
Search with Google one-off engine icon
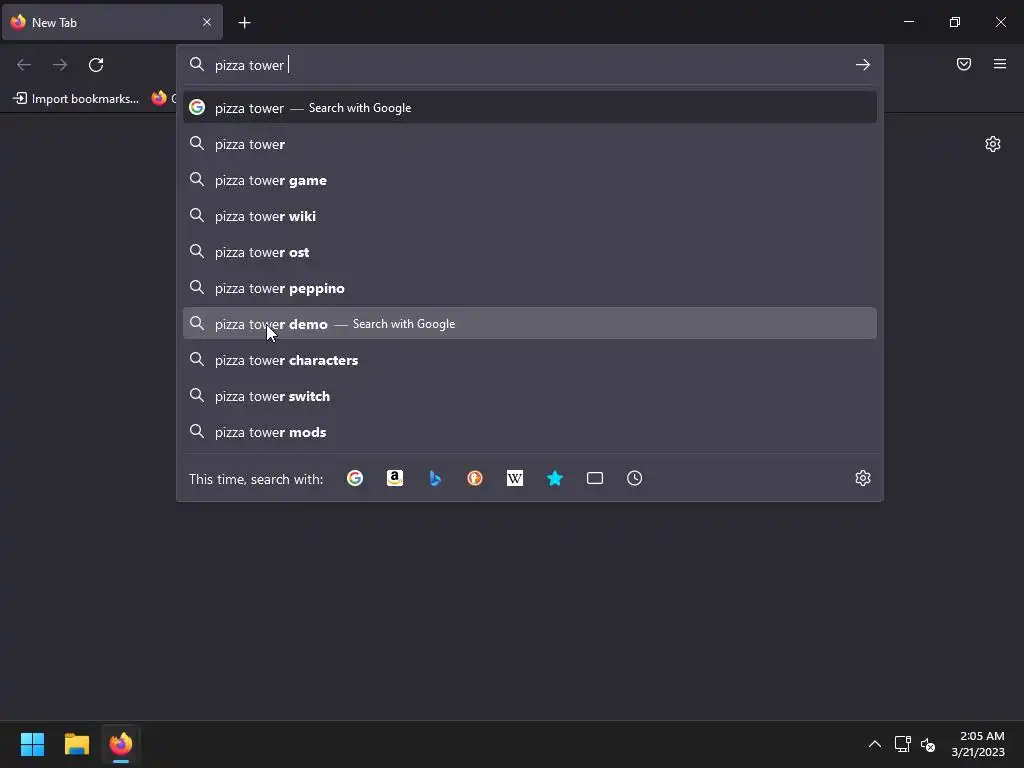coord(355,478)
